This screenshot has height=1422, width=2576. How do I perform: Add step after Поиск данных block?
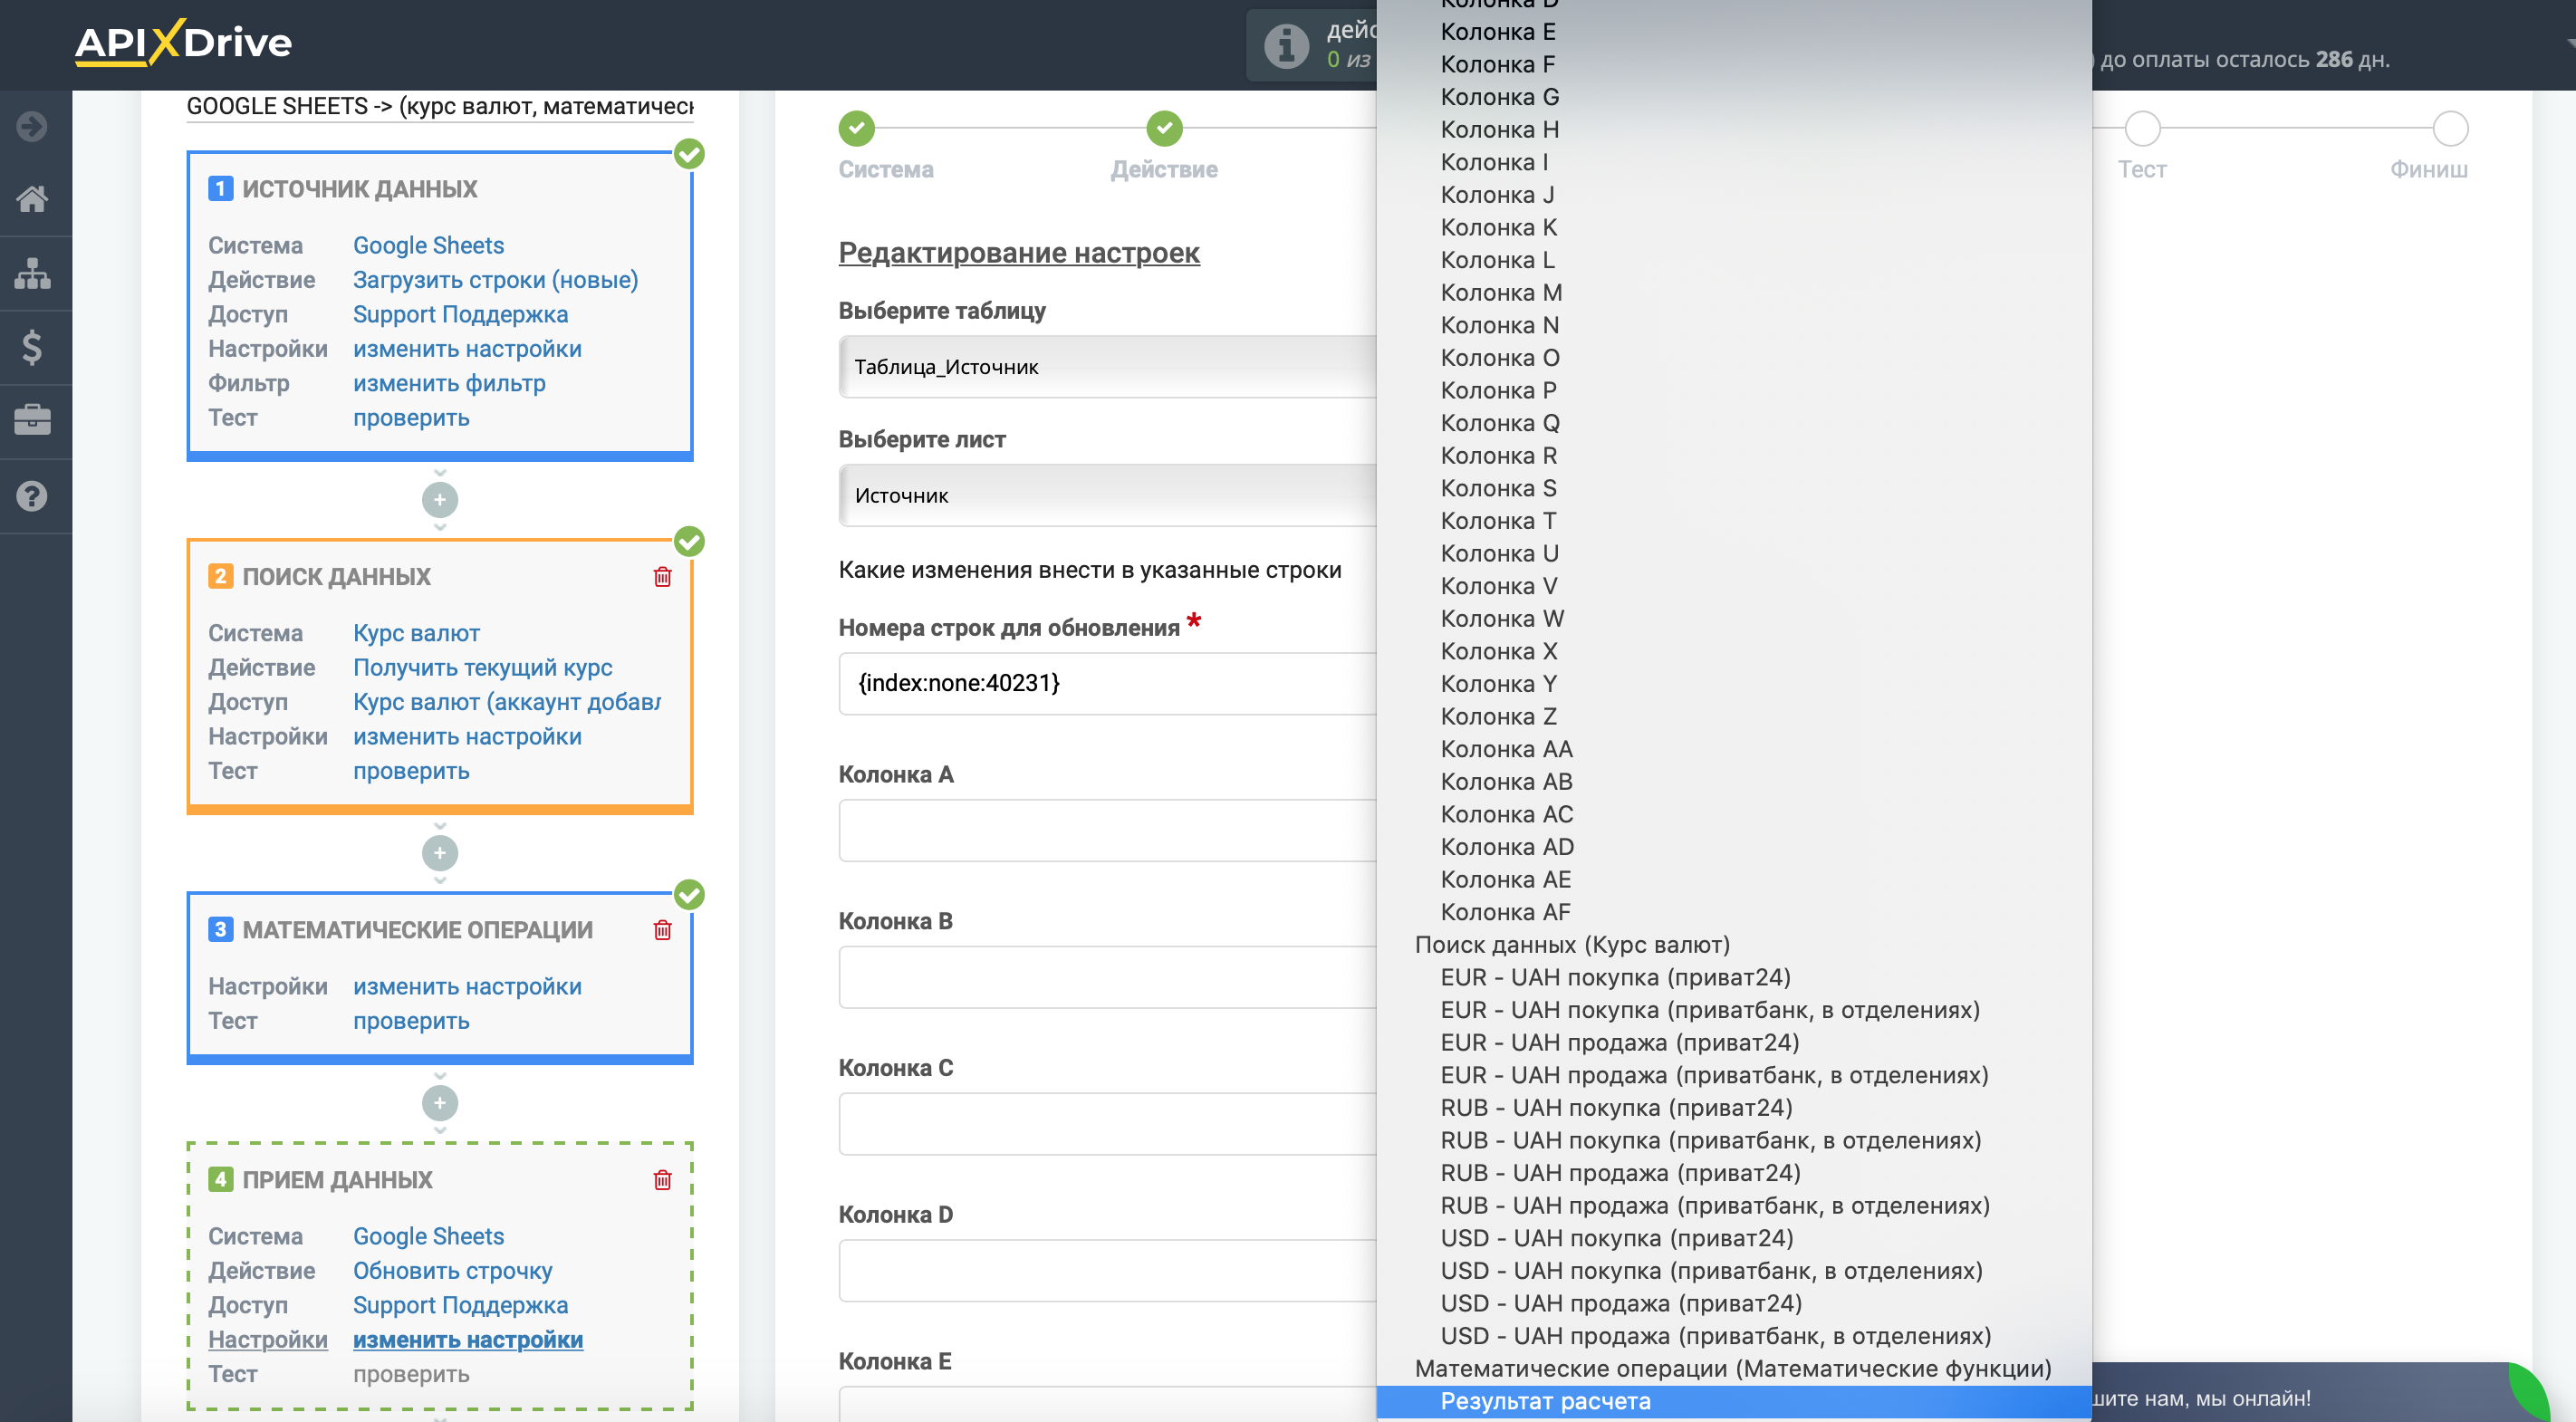440,853
